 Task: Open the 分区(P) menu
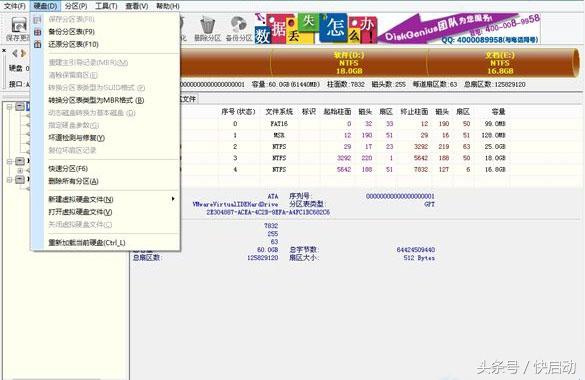coord(76,6)
